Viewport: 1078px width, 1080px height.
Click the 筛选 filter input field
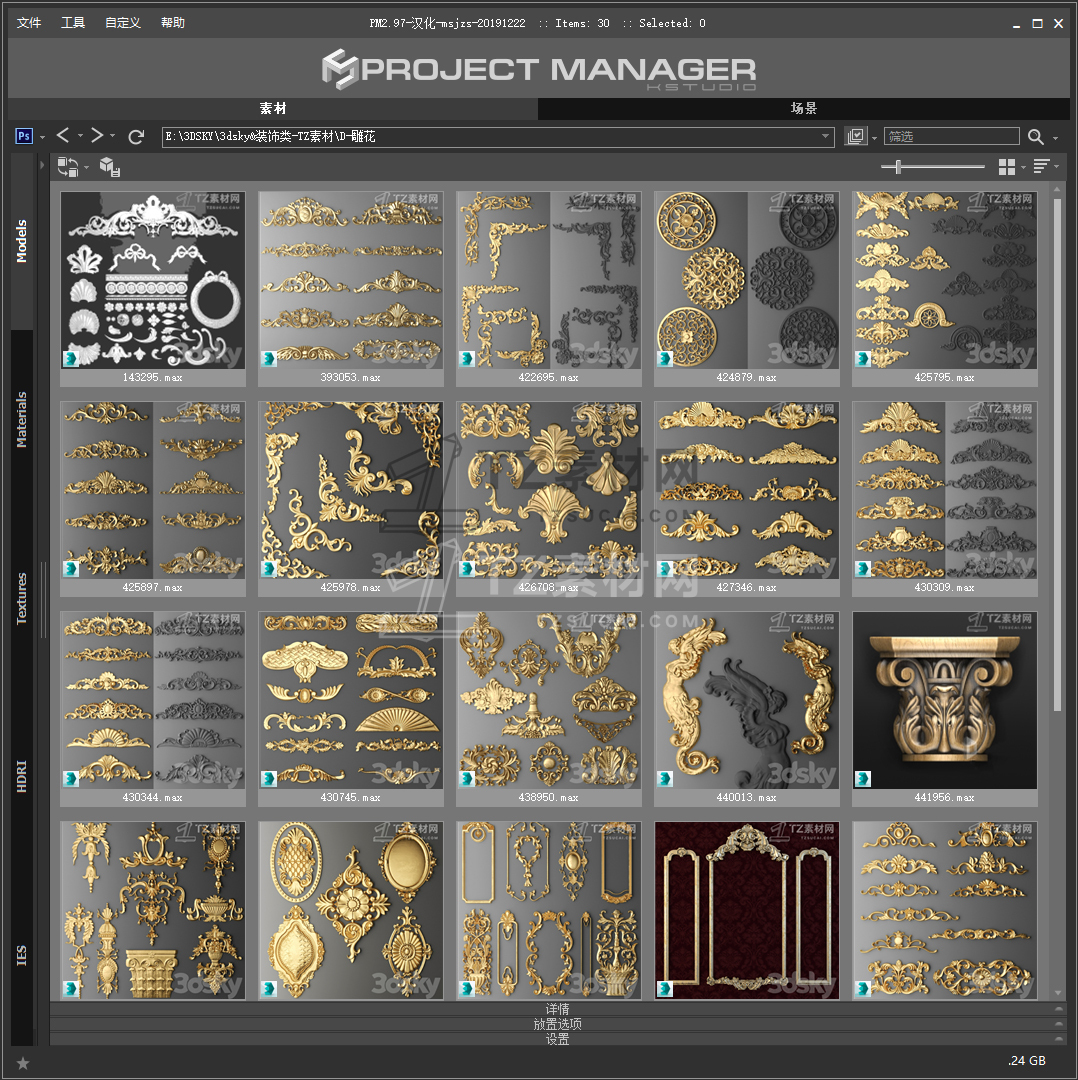[x=951, y=136]
